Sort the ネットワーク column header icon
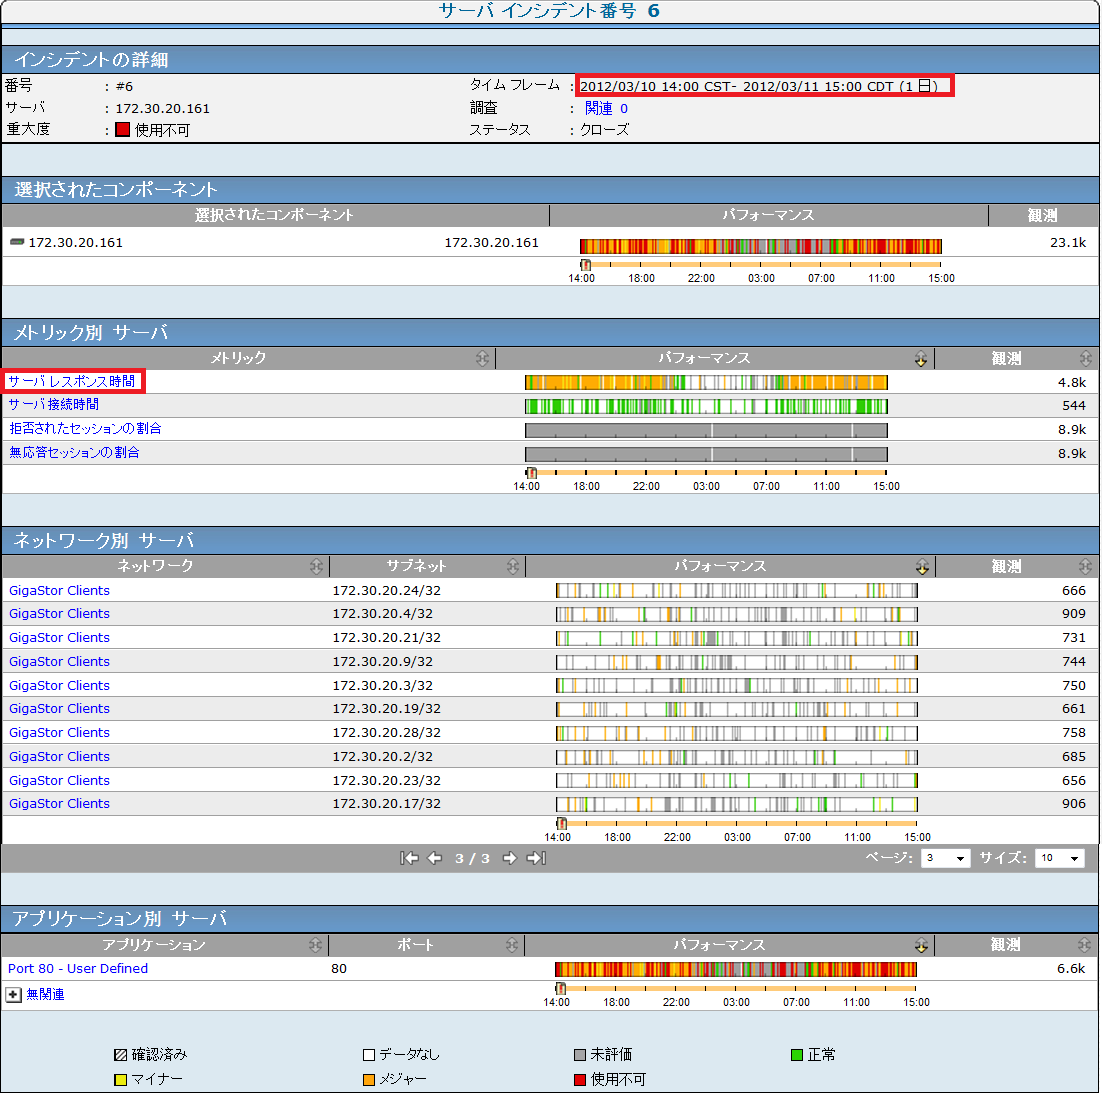This screenshot has width=1102, height=1119. pyautogui.click(x=317, y=567)
